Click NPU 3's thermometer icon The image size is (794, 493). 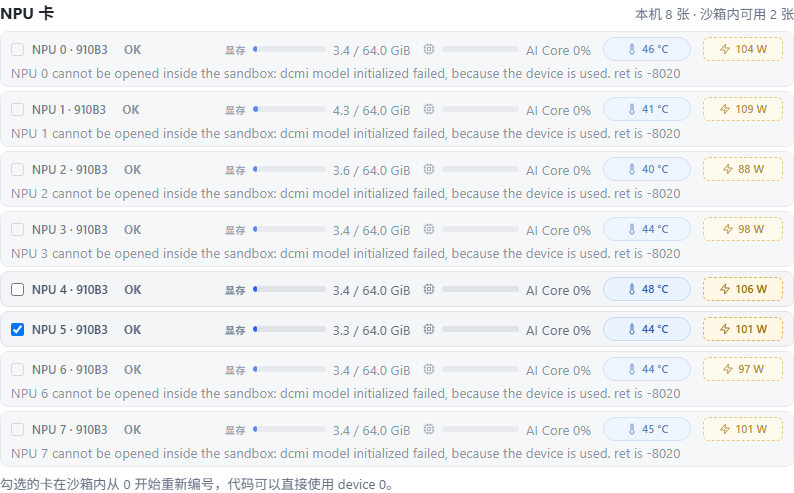point(631,229)
